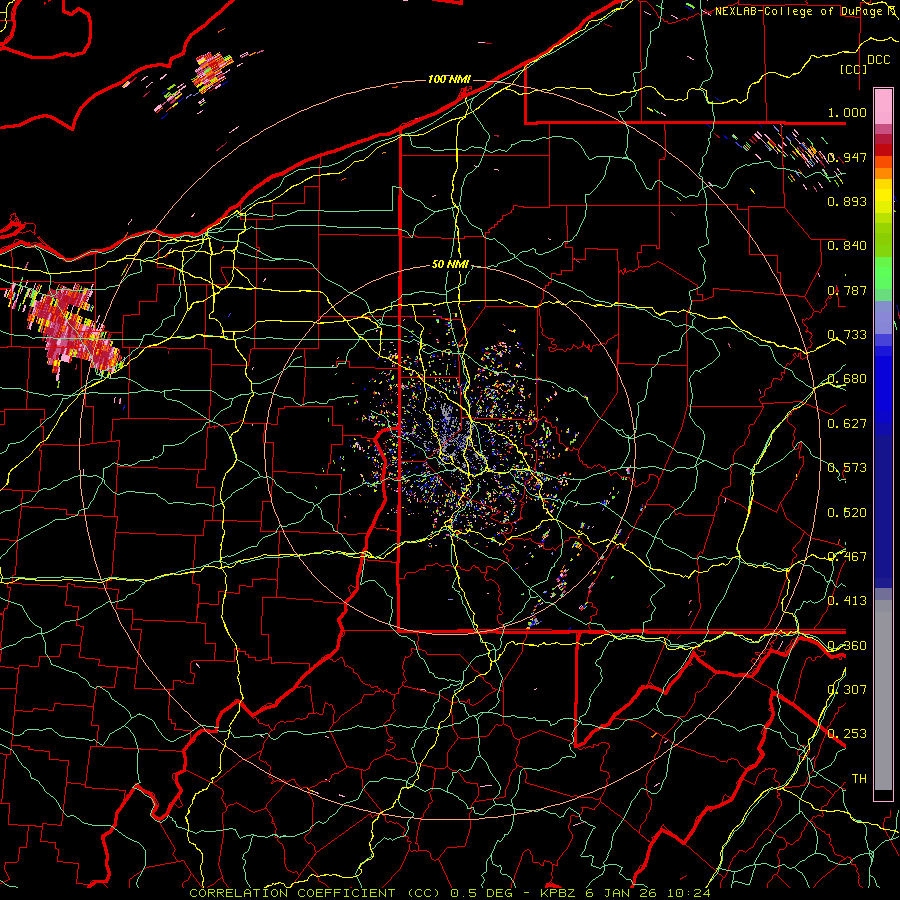Click the DCC label above the color scale

pyautogui.click(x=878, y=60)
